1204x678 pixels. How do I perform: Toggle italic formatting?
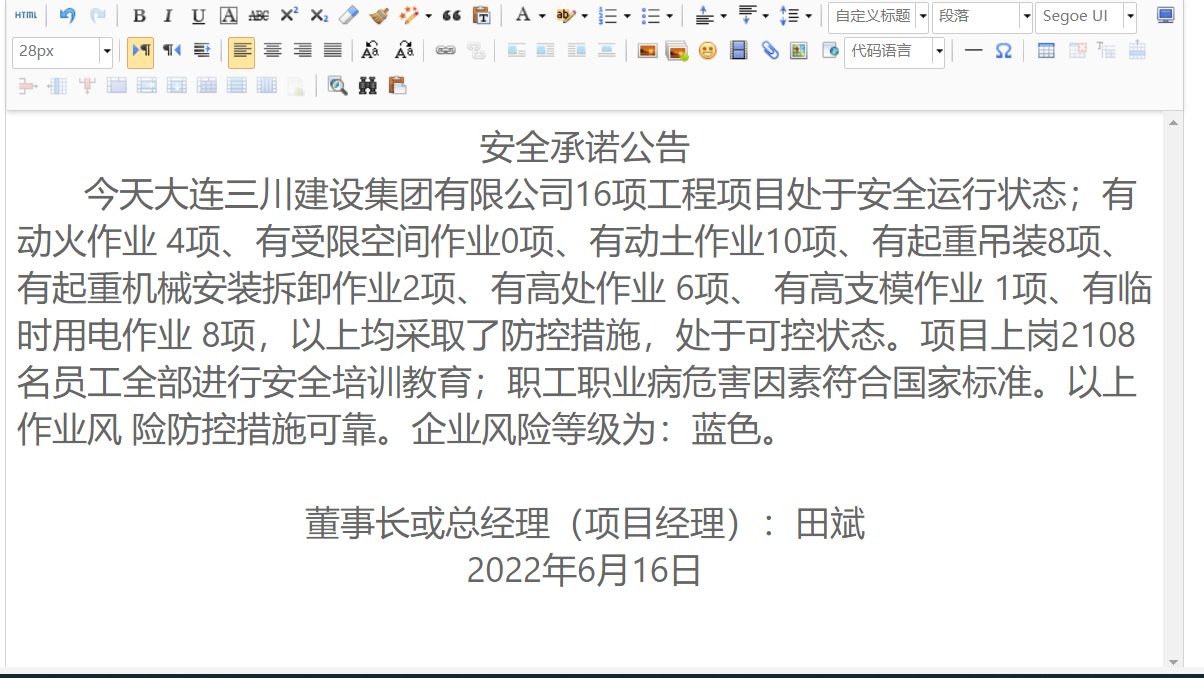point(168,16)
